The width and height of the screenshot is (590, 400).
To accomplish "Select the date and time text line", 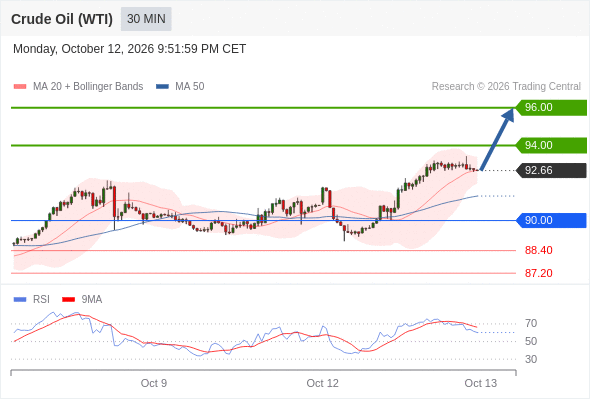I will [129, 49].
